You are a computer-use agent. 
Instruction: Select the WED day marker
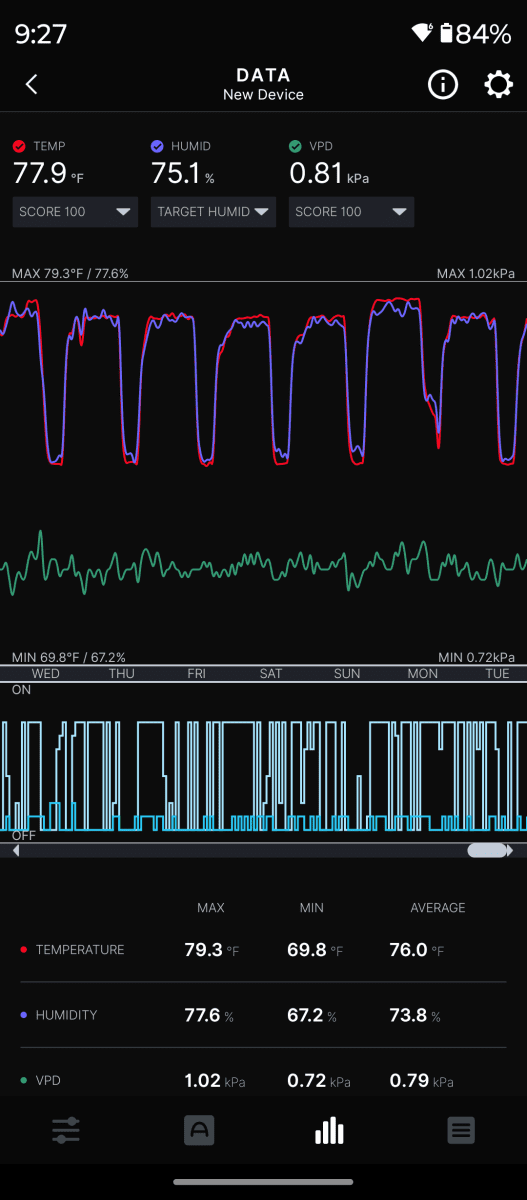46,674
